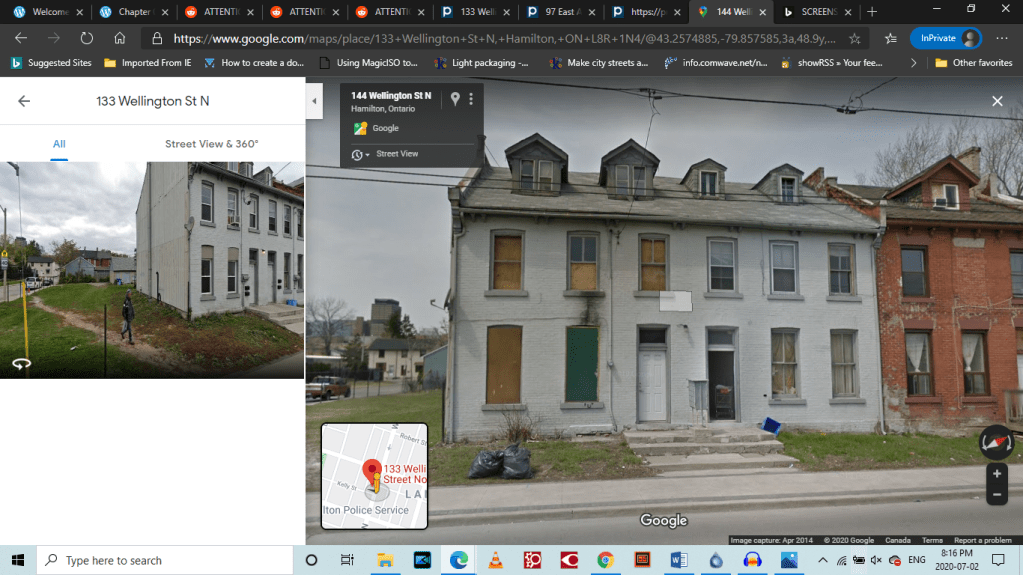This screenshot has width=1023, height=575.
Task: Click the location pin icon in the Street View card
Action: click(x=455, y=99)
